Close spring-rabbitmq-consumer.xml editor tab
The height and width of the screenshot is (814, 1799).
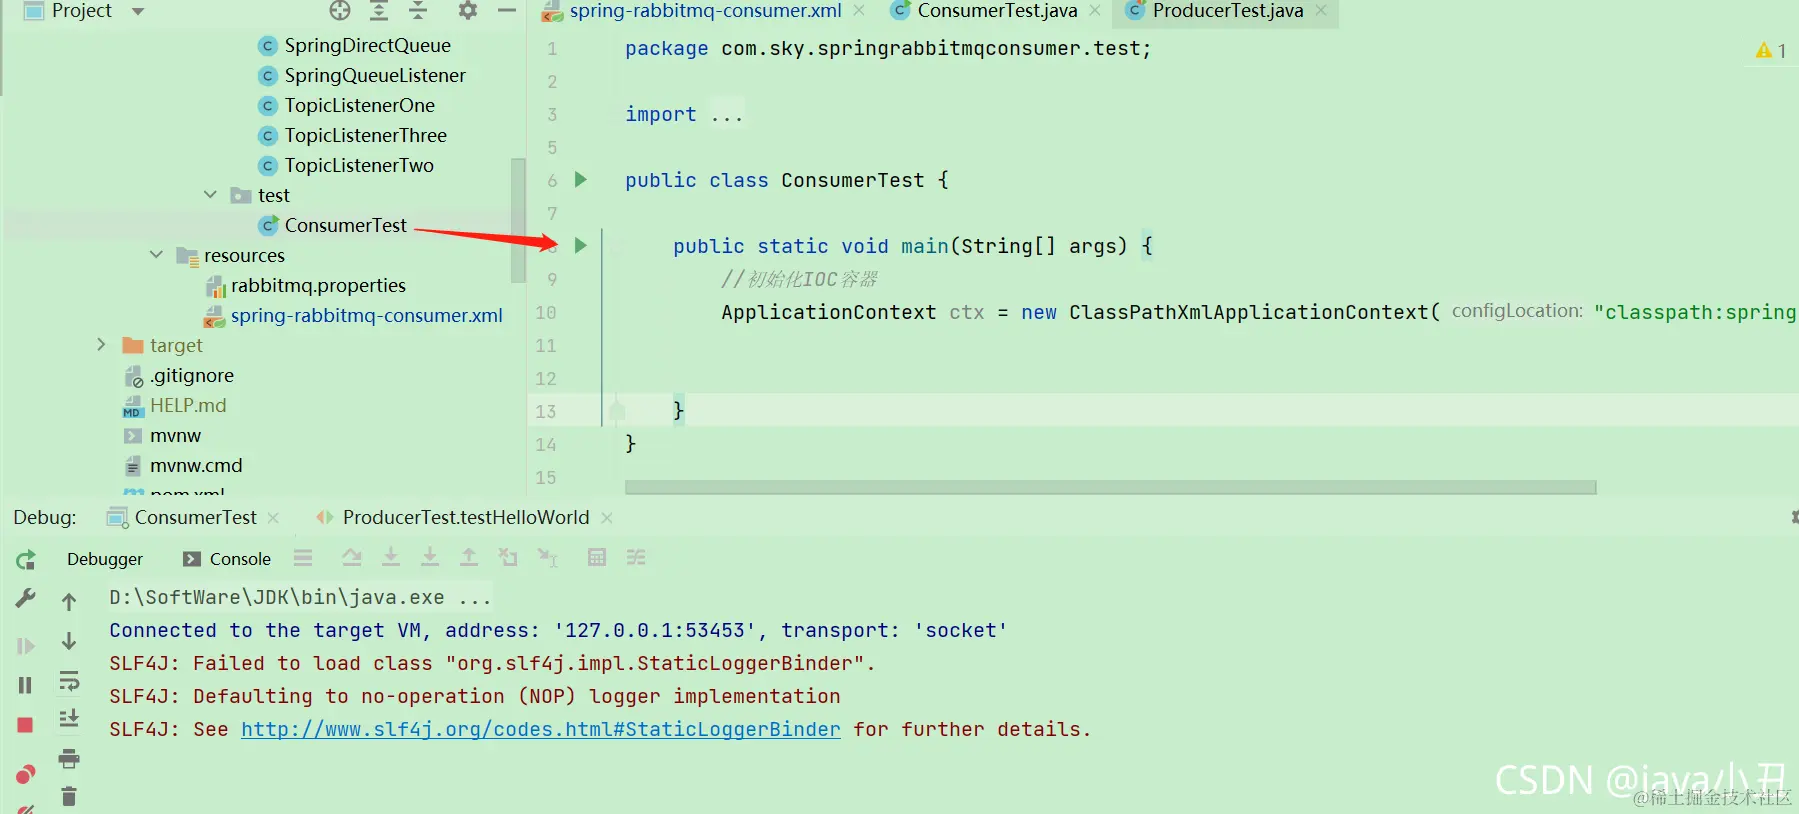(859, 11)
